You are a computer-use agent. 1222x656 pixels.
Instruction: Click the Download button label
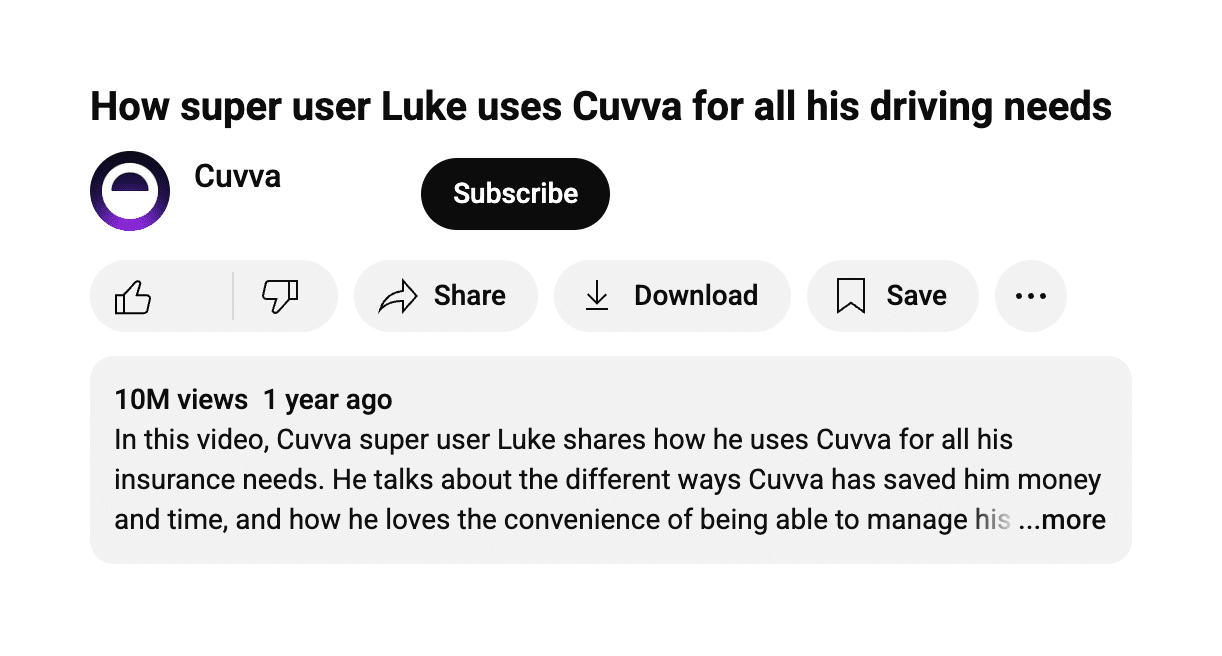(x=696, y=296)
